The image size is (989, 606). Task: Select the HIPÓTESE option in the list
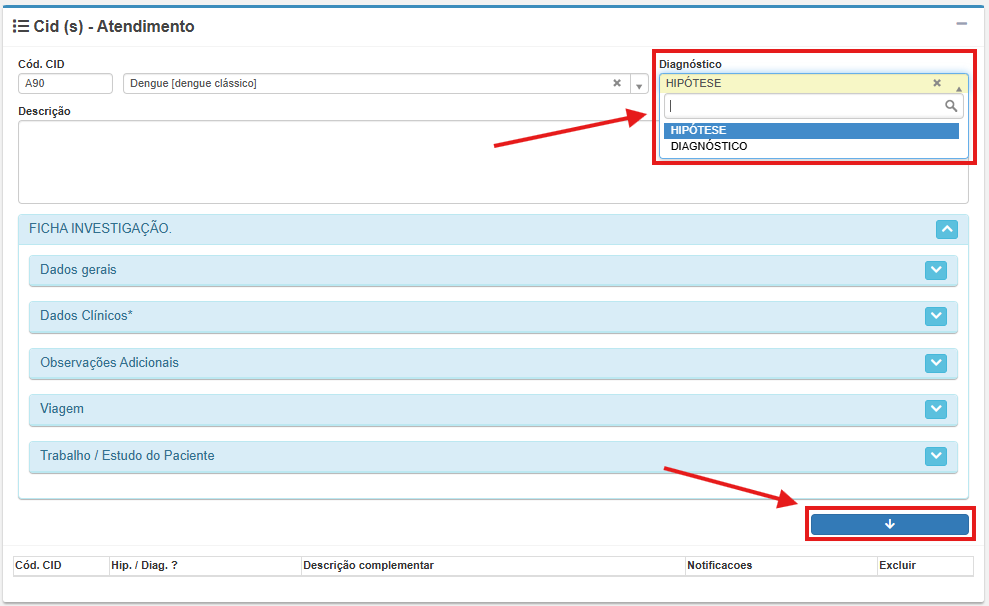(x=810, y=130)
